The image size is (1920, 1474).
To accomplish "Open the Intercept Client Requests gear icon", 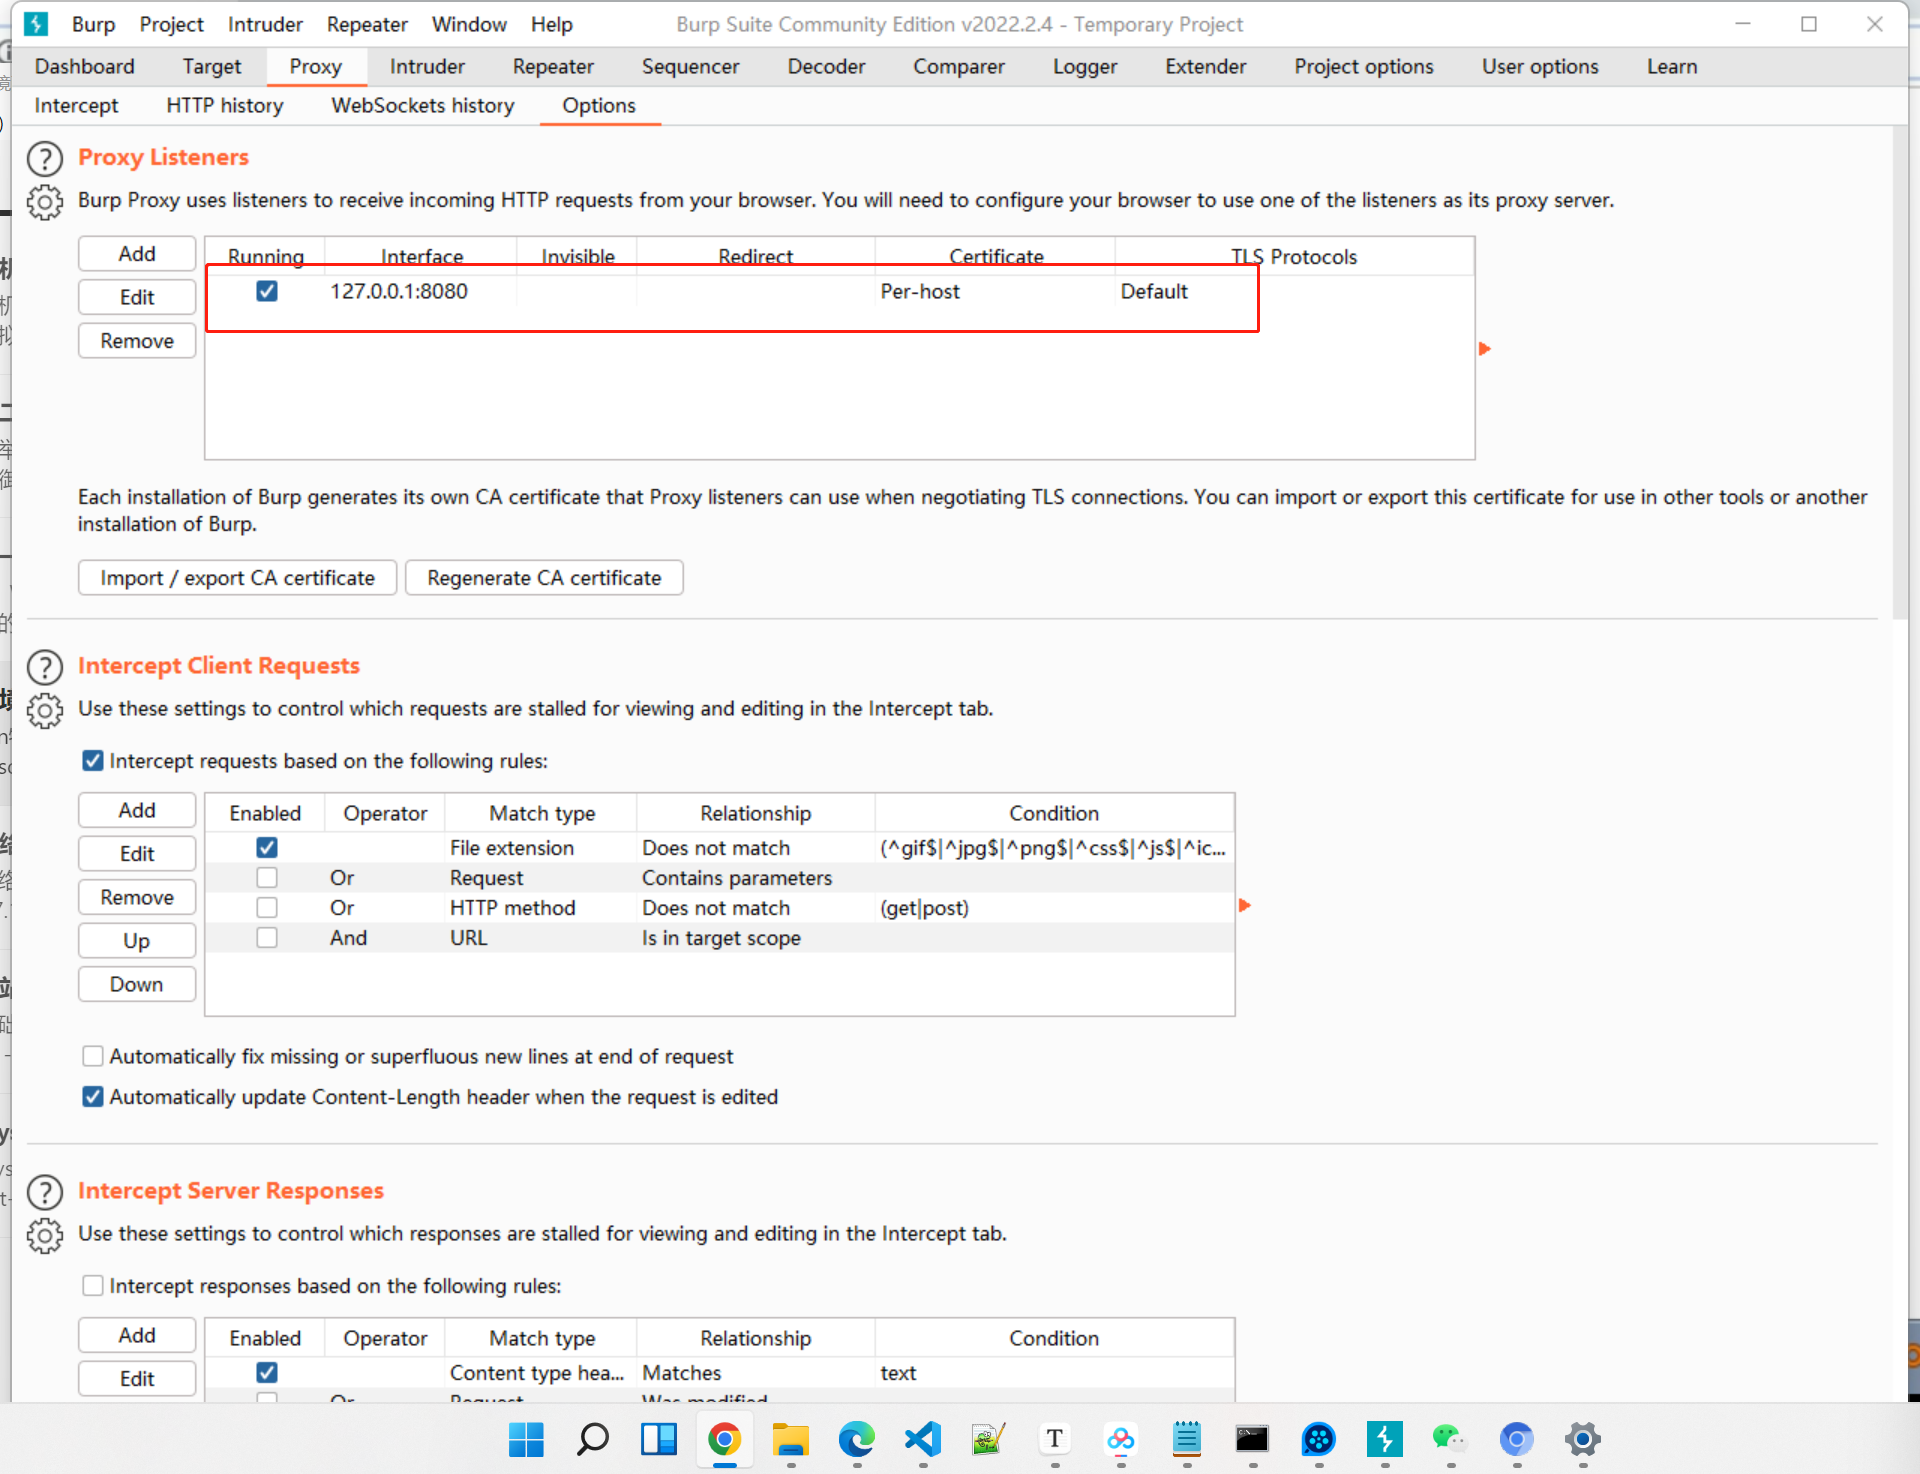I will (44, 710).
